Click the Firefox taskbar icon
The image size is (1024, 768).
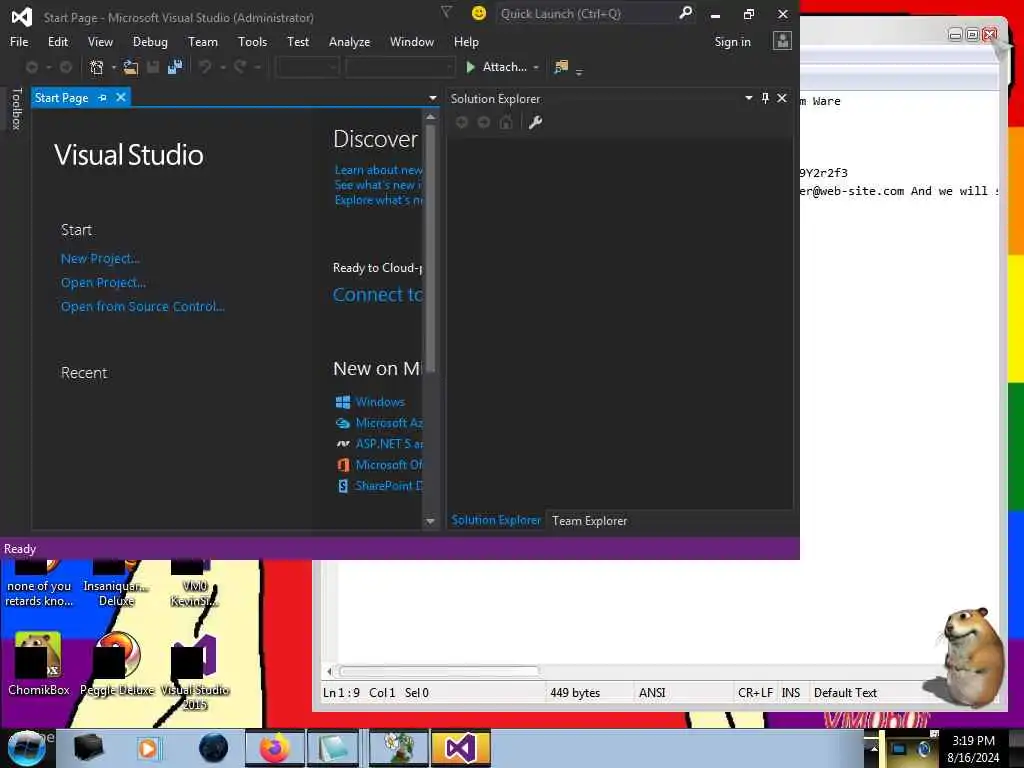pyautogui.click(x=274, y=748)
